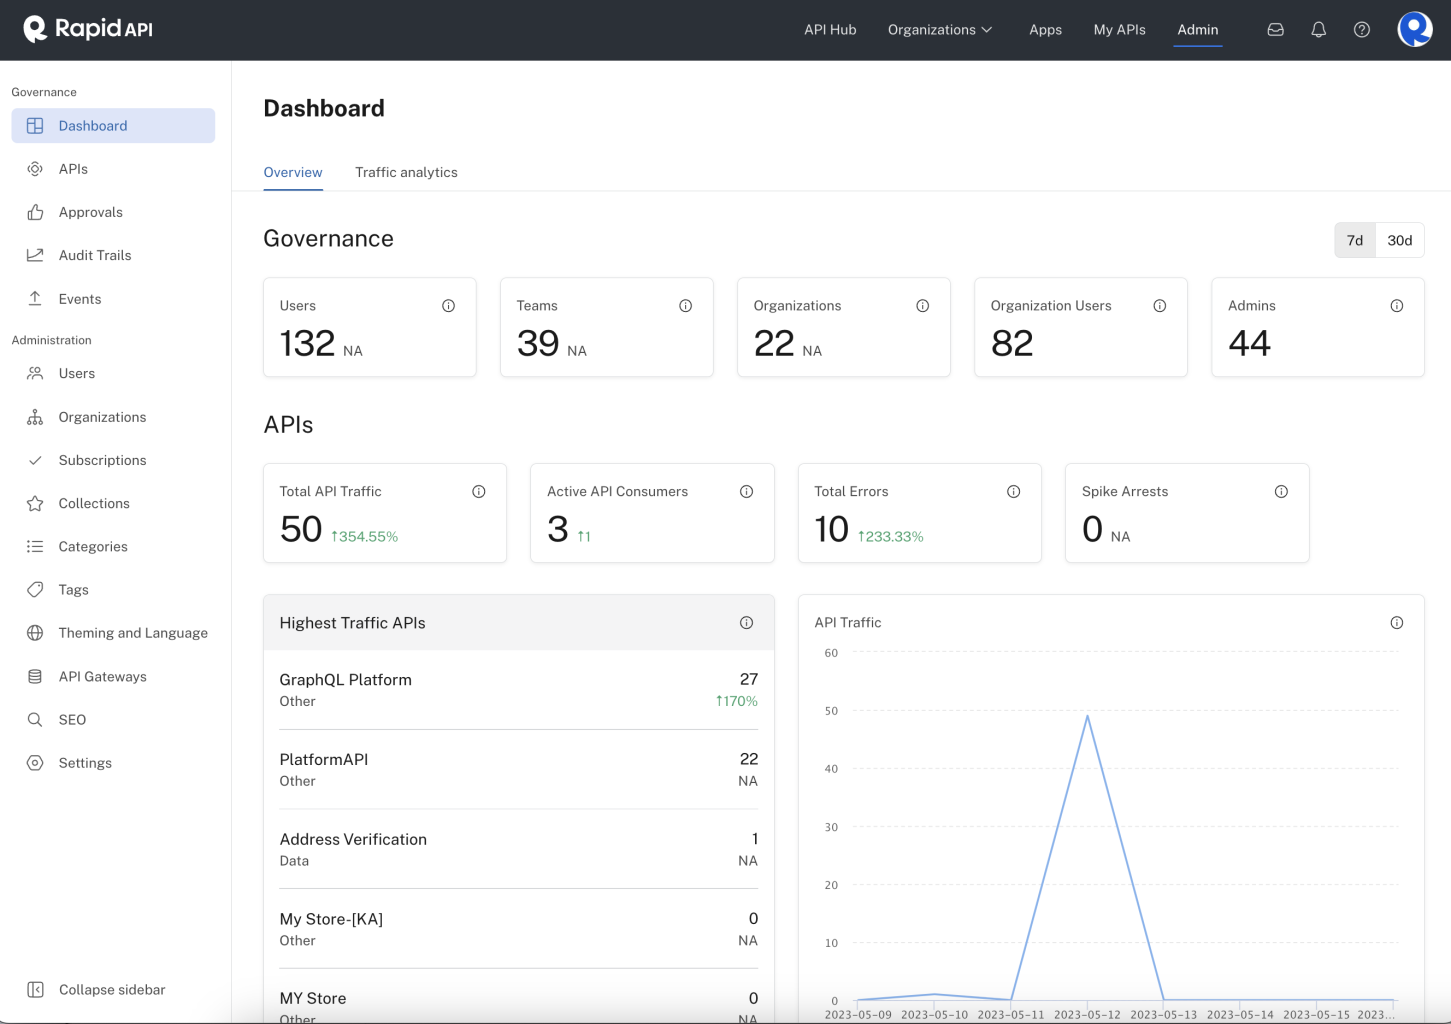
Task: Collapse the sidebar
Action: [x=95, y=989]
